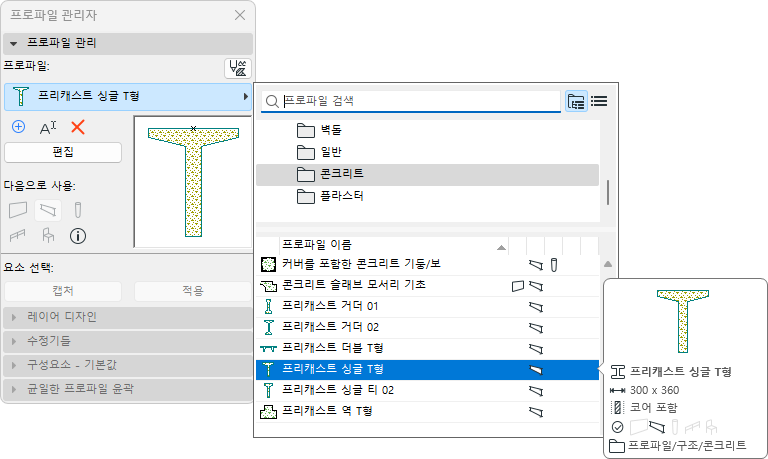Click the folder tree scrollbar thumb

pyautogui.click(x=608, y=193)
